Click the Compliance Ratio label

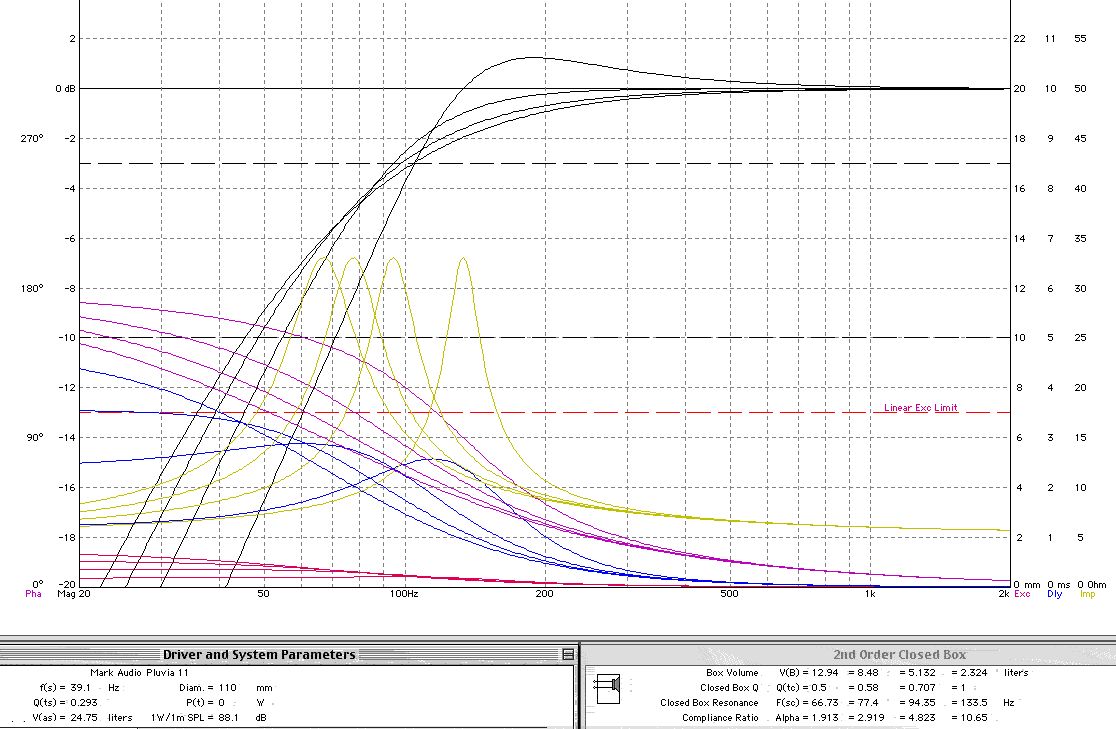pyautogui.click(x=720, y=718)
